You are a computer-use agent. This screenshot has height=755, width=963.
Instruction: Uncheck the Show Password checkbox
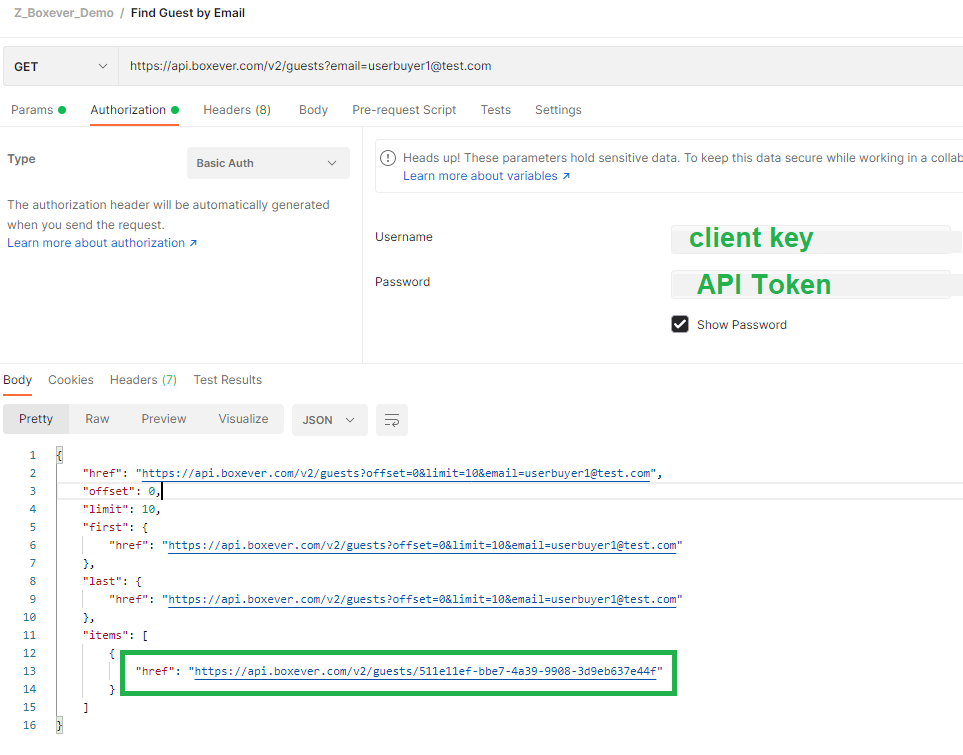(x=680, y=324)
